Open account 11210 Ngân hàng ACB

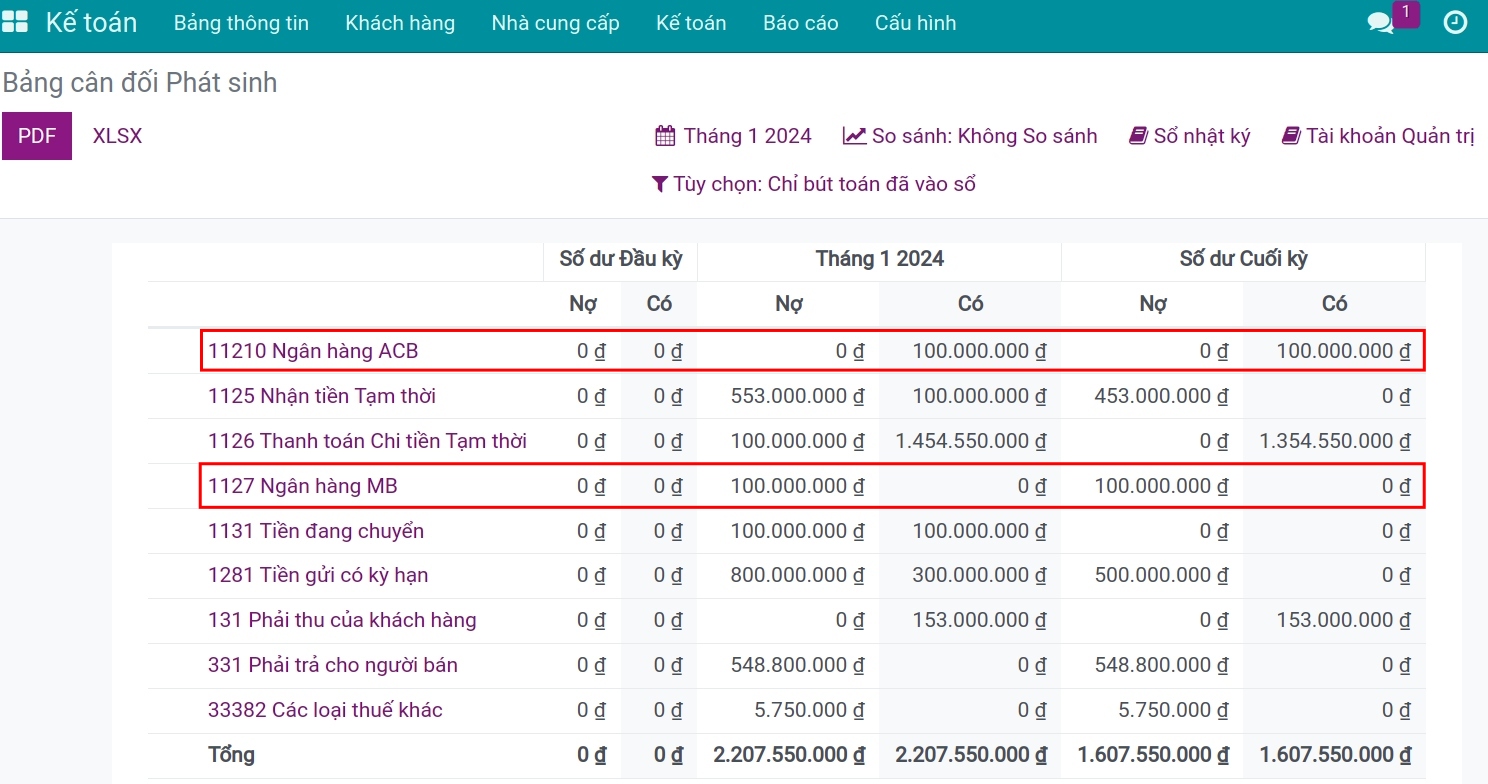(x=313, y=351)
